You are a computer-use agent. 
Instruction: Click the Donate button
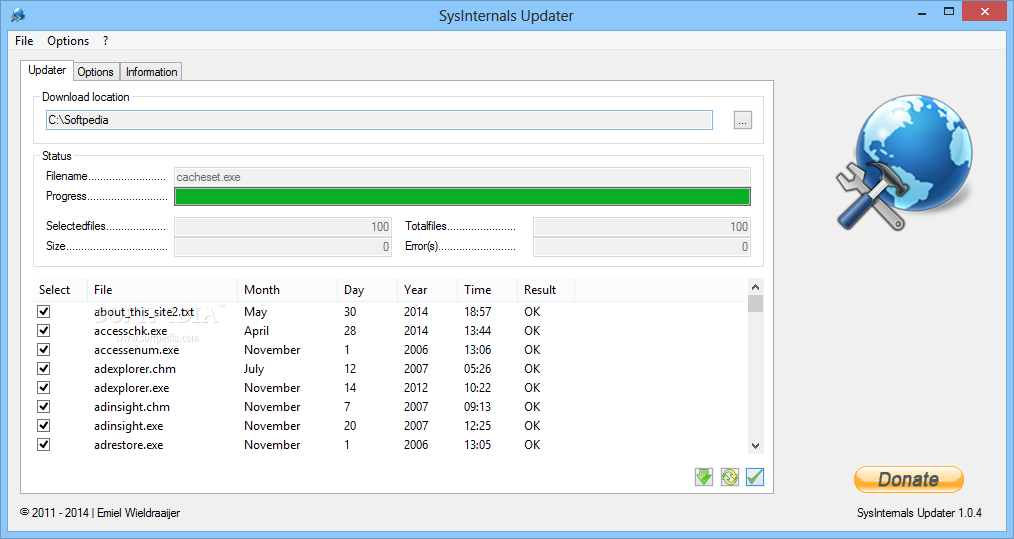pyautogui.click(x=909, y=479)
